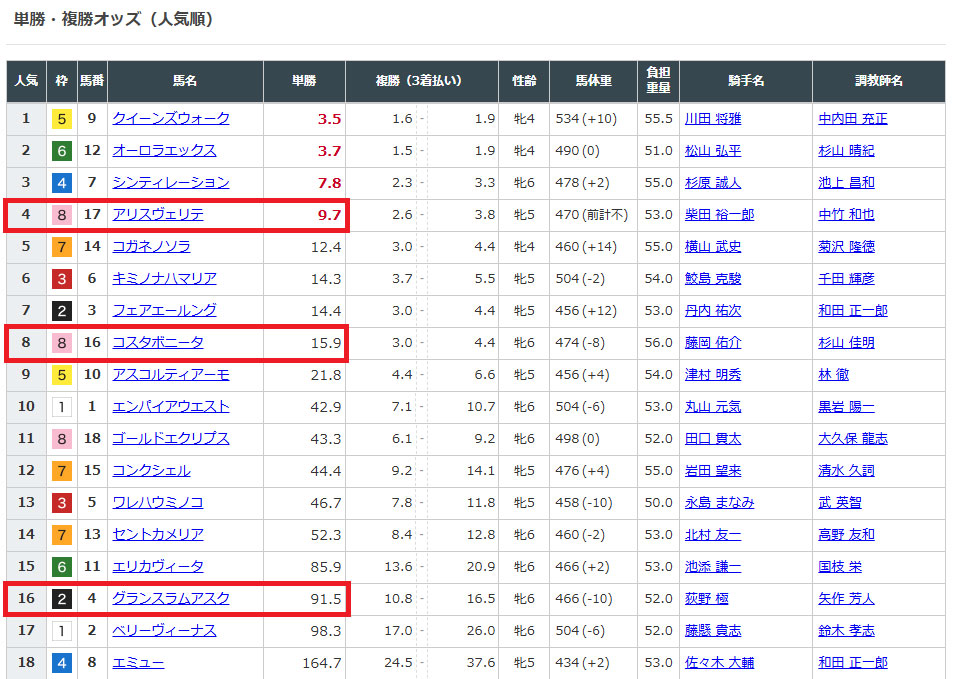Click red frame 3 badge beside キミノナハマリア
This screenshot has width=953, height=679.
pos(62,279)
